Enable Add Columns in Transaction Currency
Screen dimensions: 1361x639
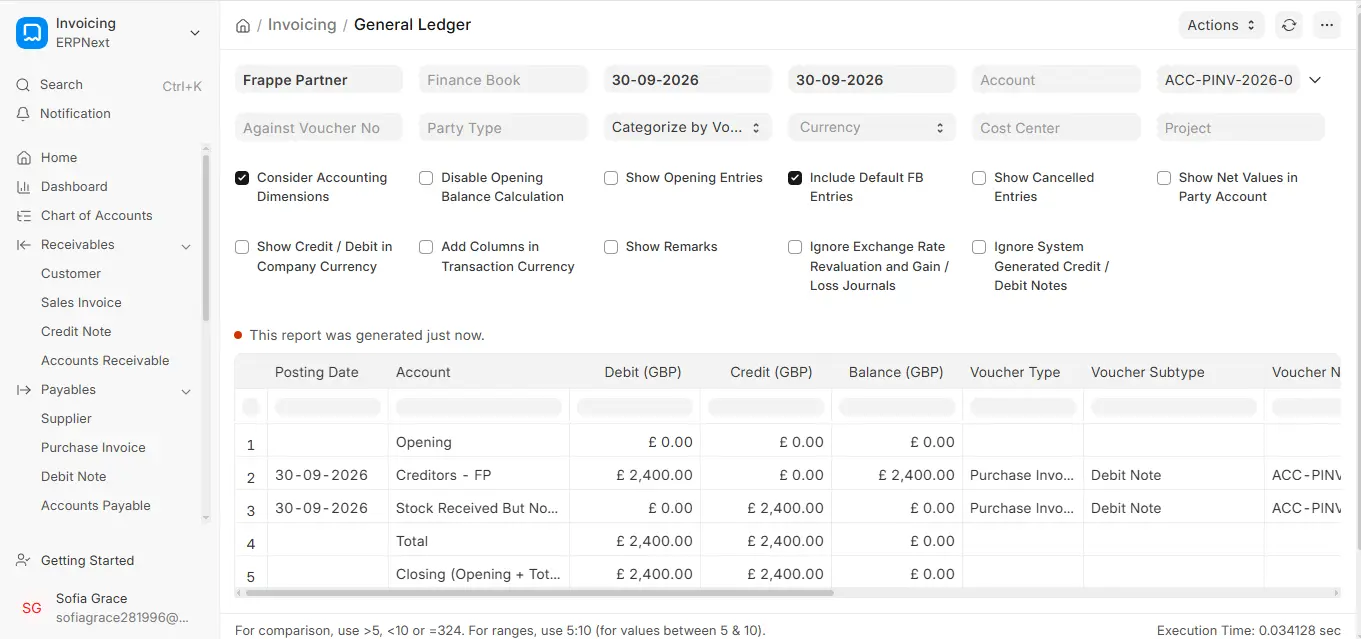[x=426, y=247]
